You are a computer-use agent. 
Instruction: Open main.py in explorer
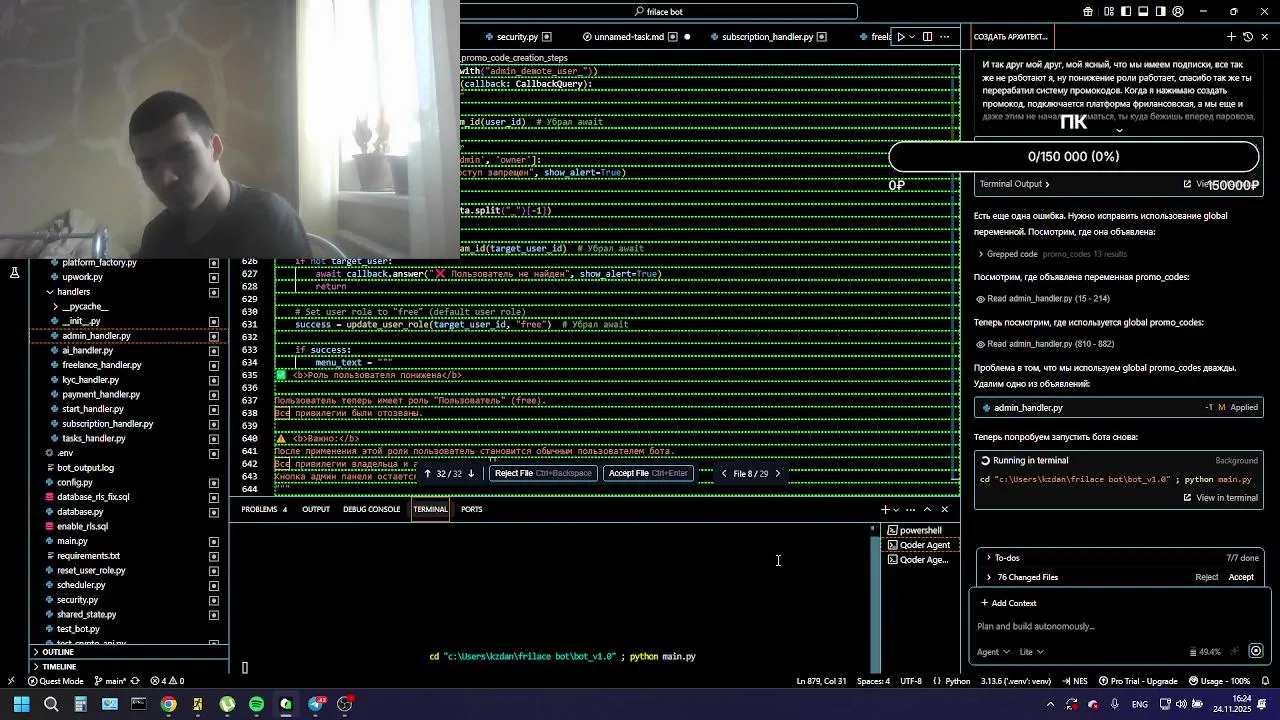72,541
